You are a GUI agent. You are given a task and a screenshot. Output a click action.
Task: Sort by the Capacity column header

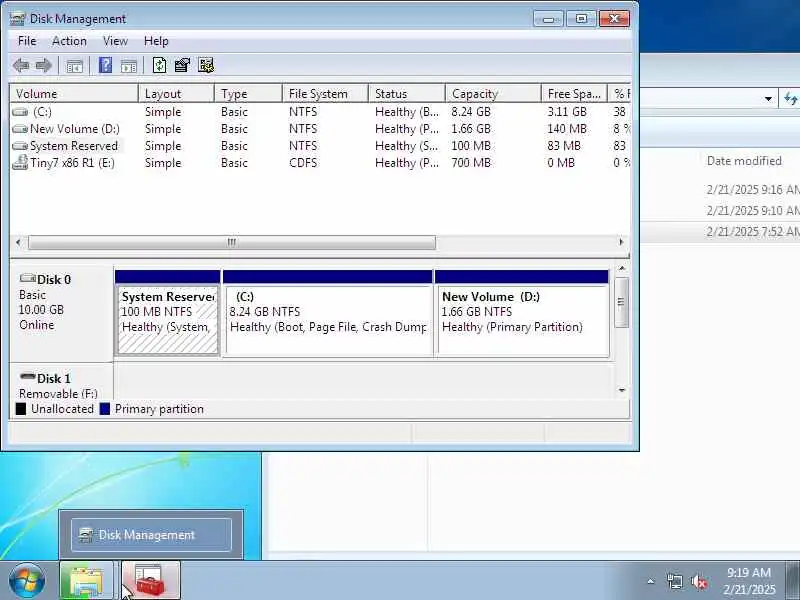click(493, 94)
